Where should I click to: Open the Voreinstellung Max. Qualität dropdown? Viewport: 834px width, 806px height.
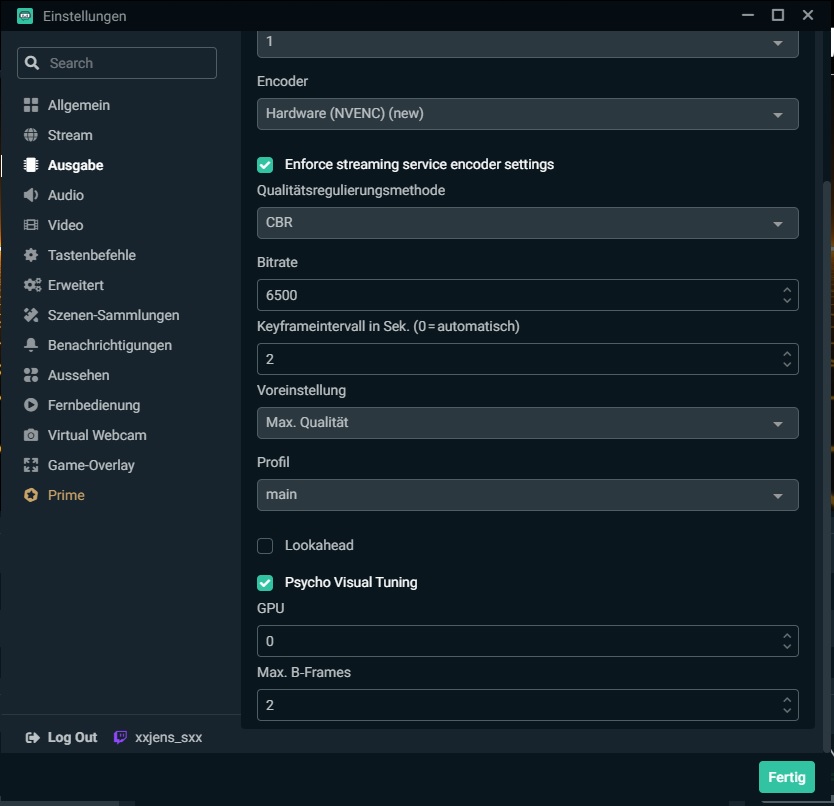click(x=527, y=423)
